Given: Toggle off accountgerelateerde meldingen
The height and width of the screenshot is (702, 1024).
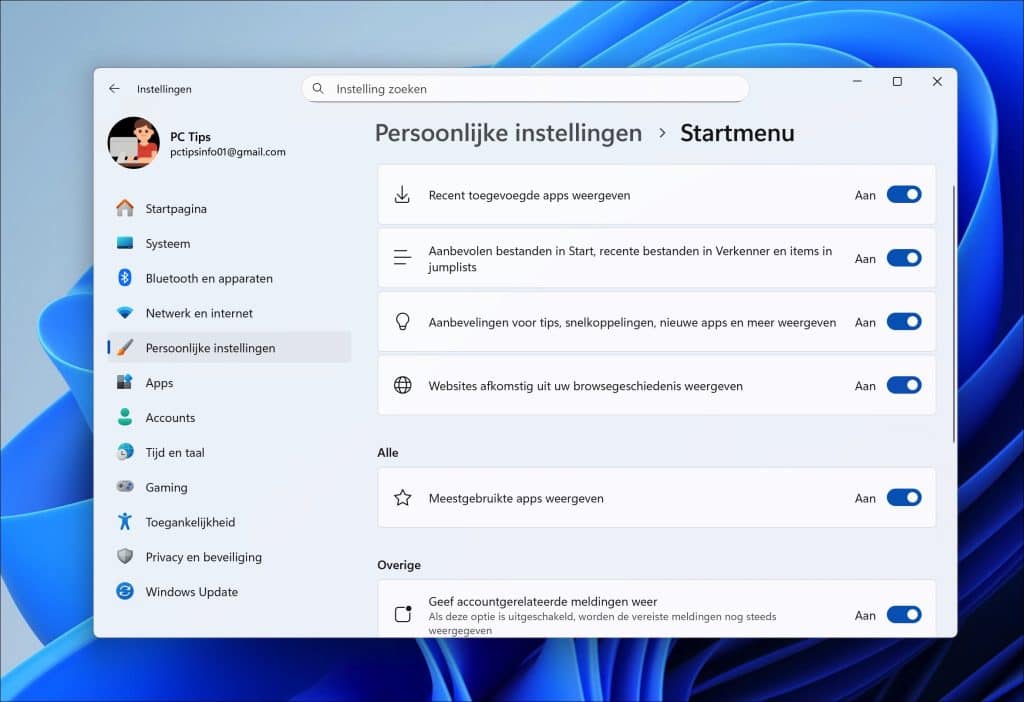Looking at the screenshot, I should point(904,614).
